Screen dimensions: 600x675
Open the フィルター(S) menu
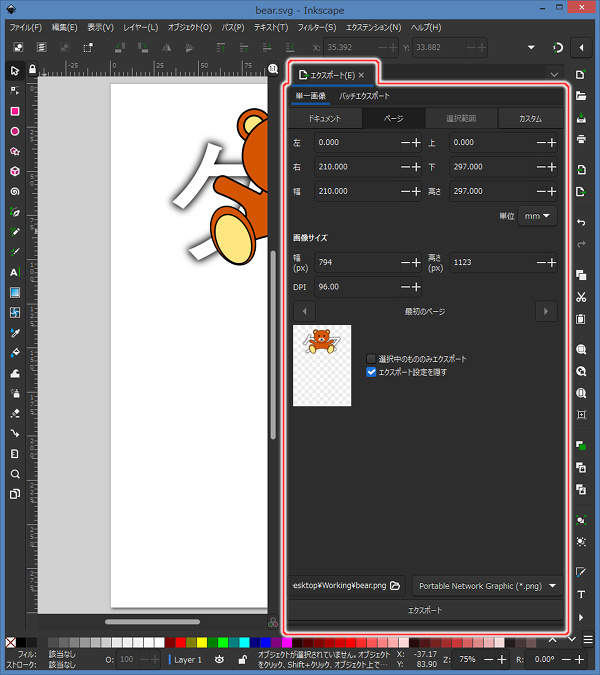[317, 28]
